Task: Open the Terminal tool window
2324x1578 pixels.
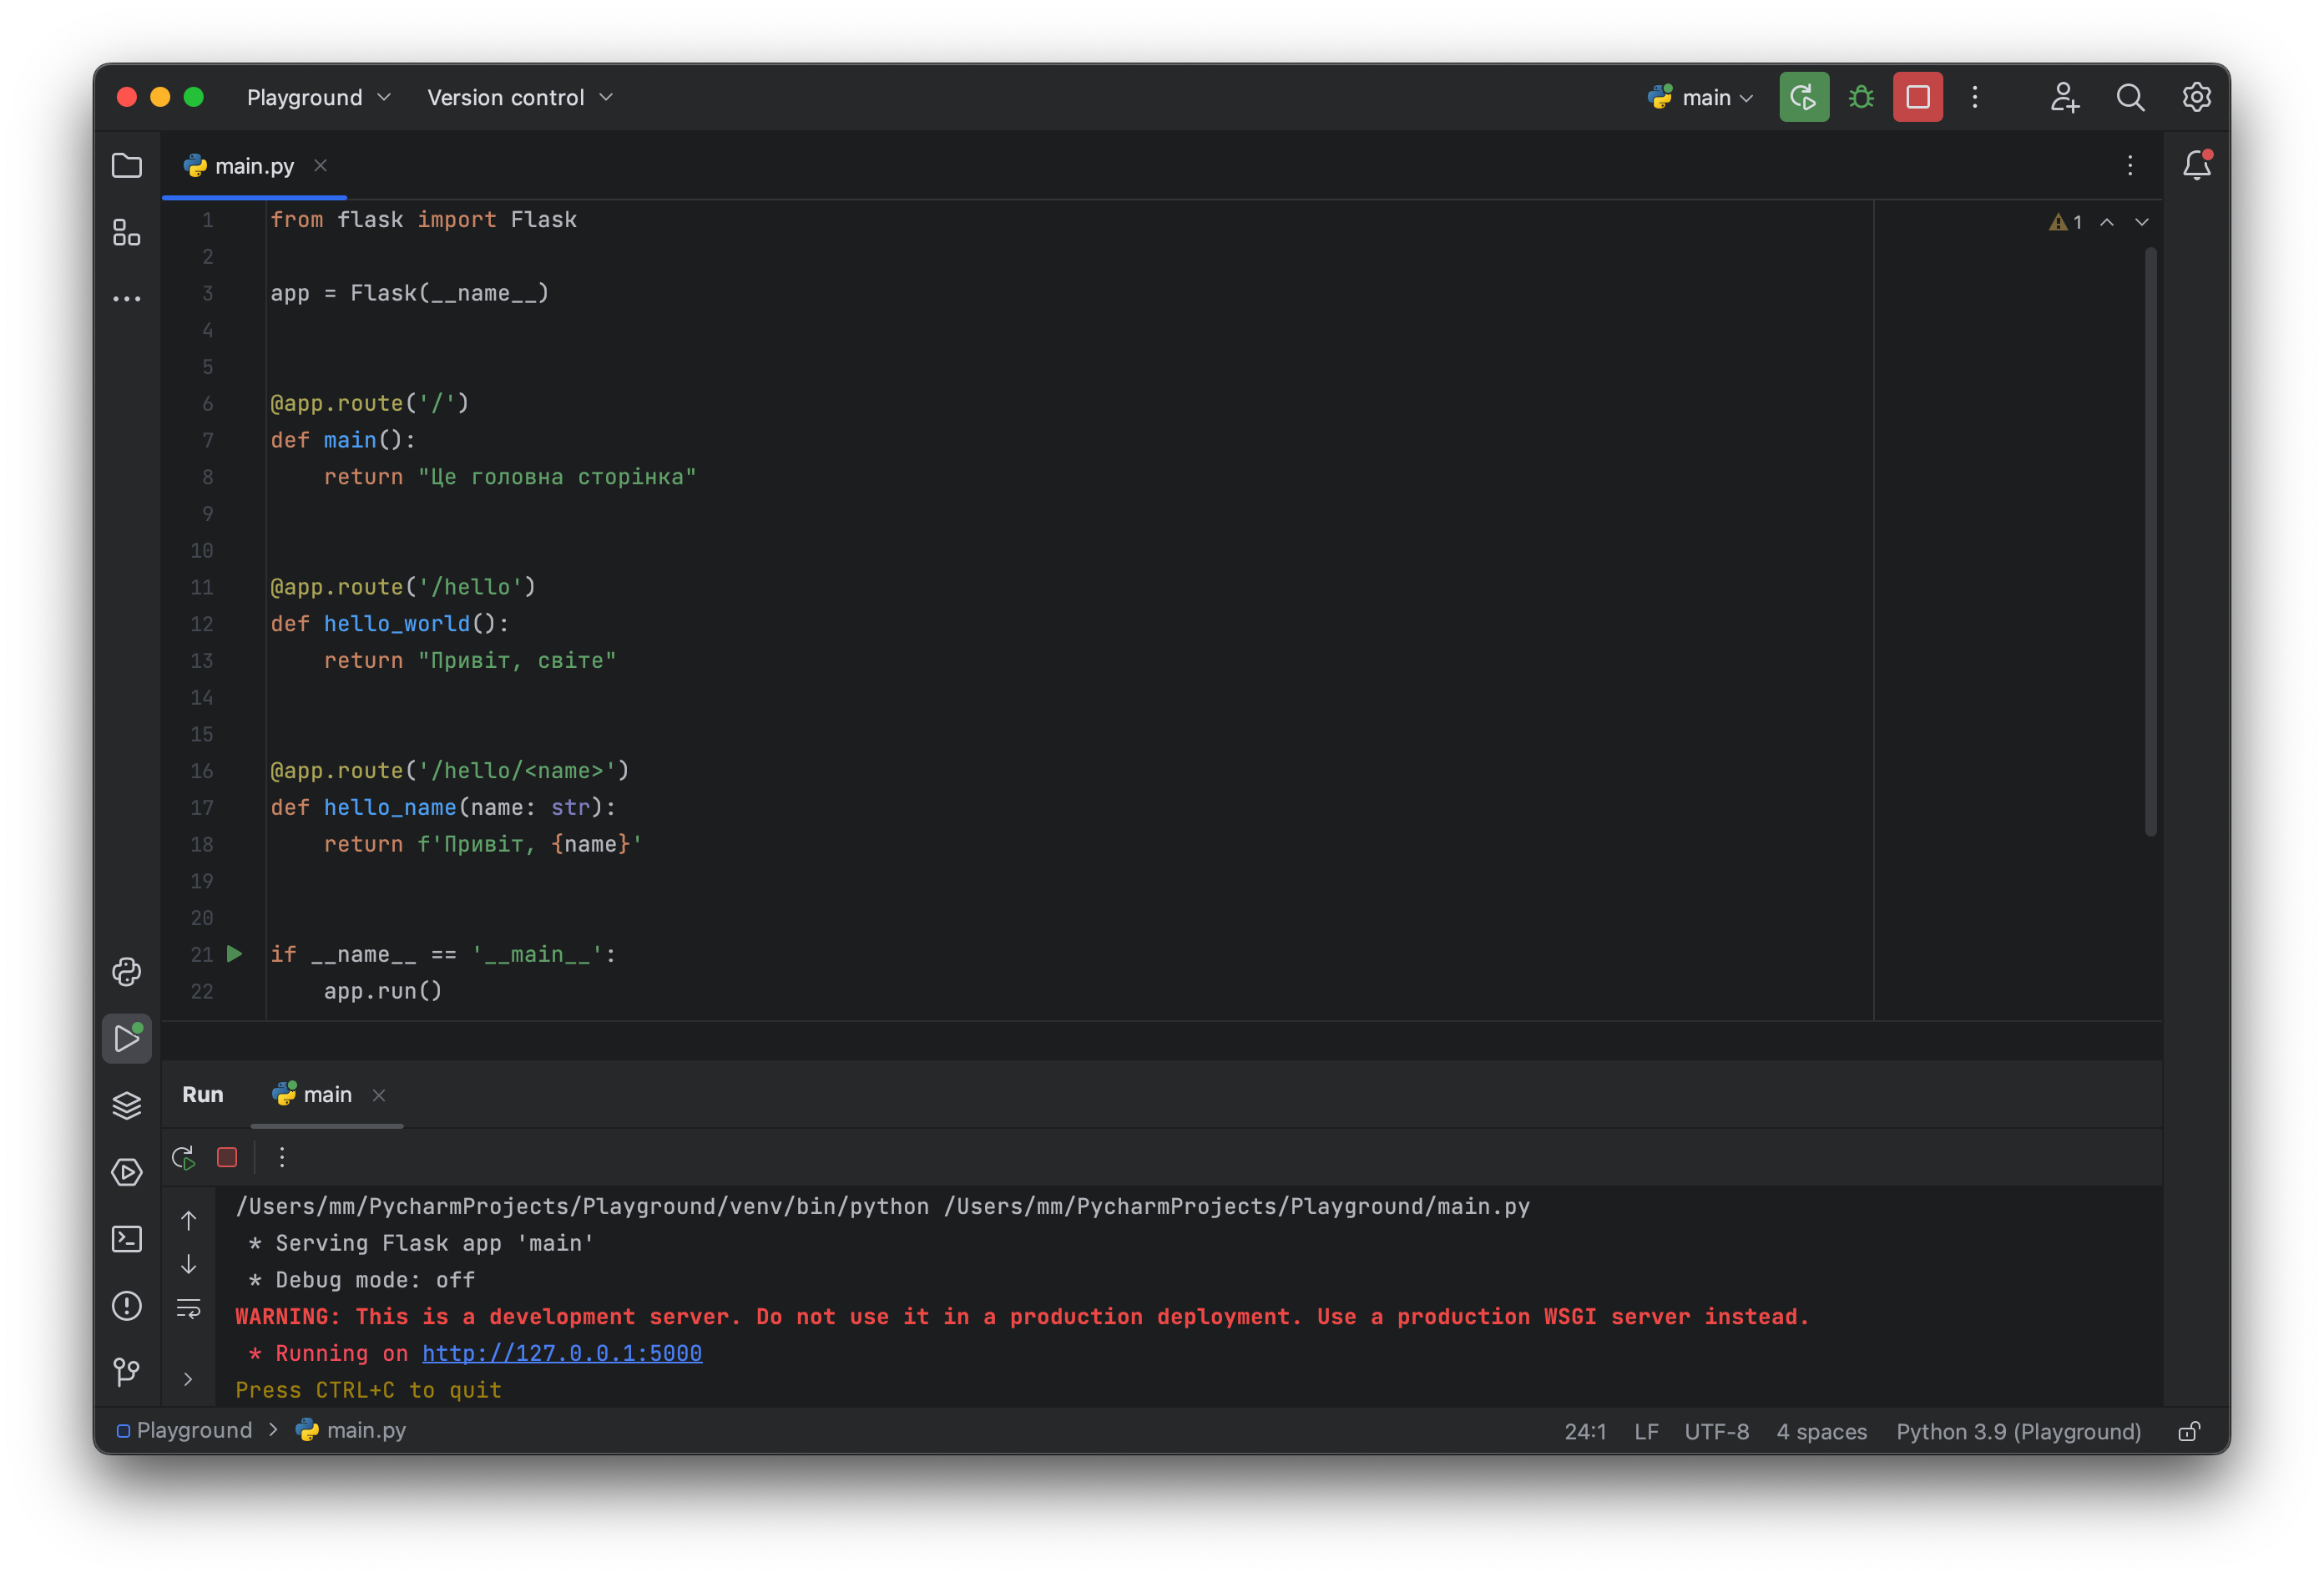Action: (x=126, y=1239)
